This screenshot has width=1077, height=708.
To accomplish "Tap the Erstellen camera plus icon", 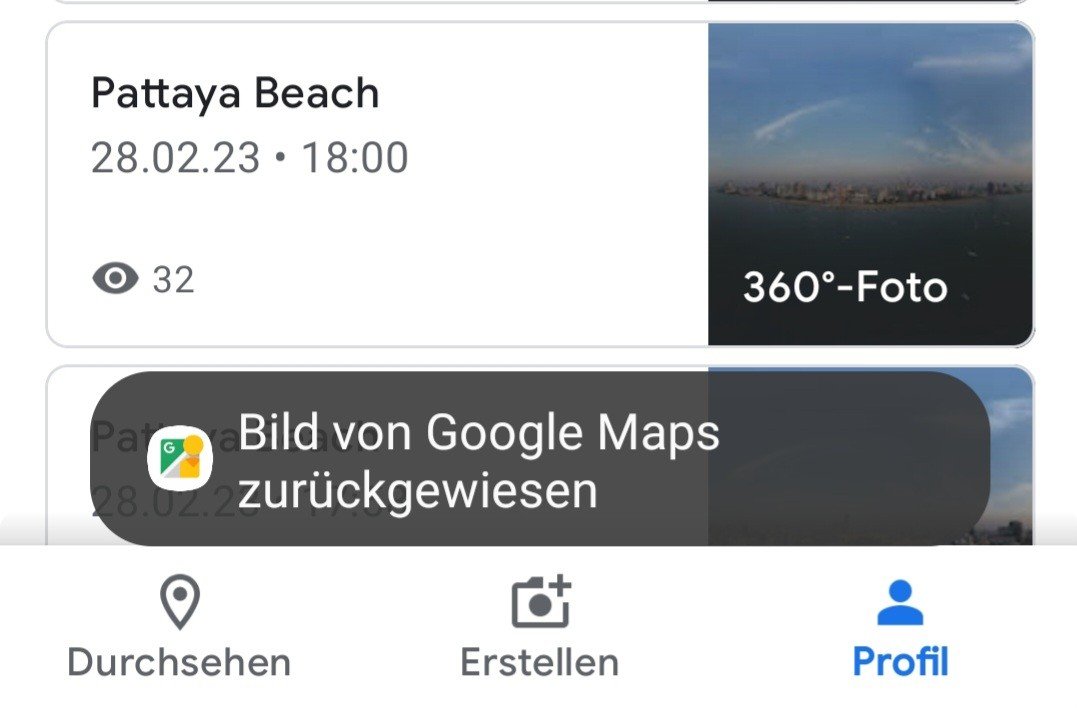I will click(x=541, y=602).
